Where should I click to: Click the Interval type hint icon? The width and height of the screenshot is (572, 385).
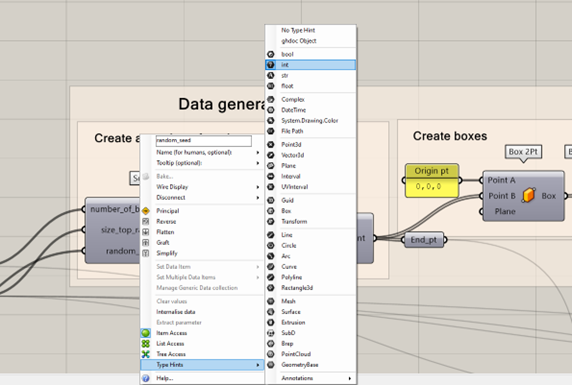tap(271, 176)
